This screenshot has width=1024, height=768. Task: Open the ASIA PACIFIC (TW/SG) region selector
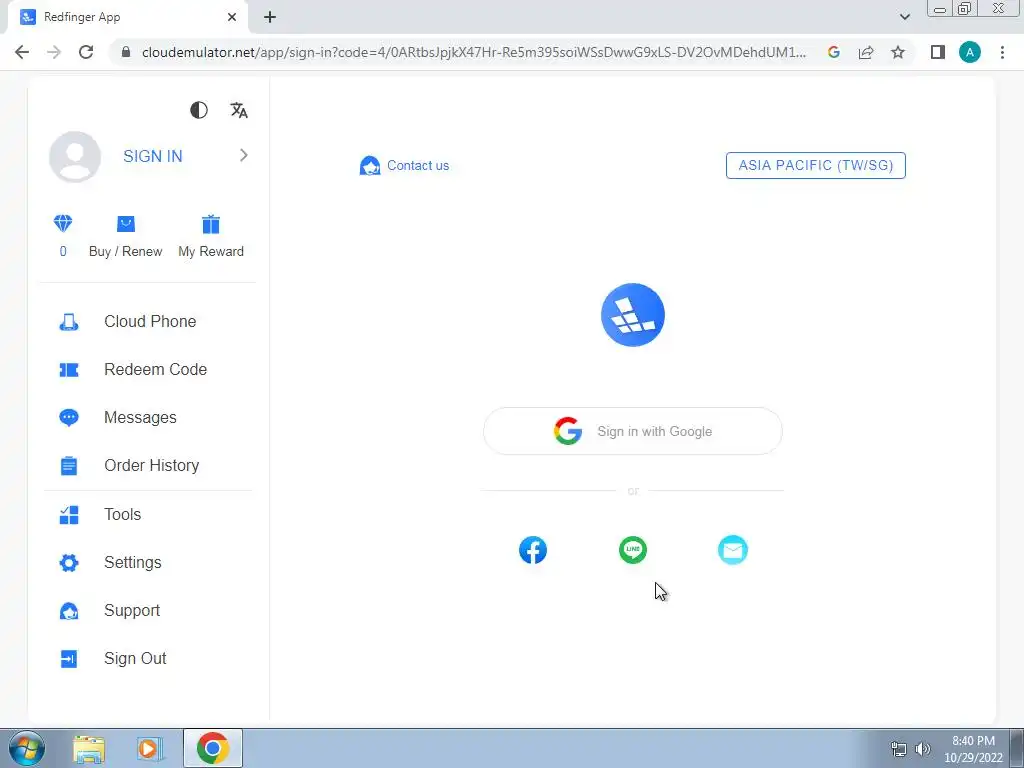coord(816,165)
